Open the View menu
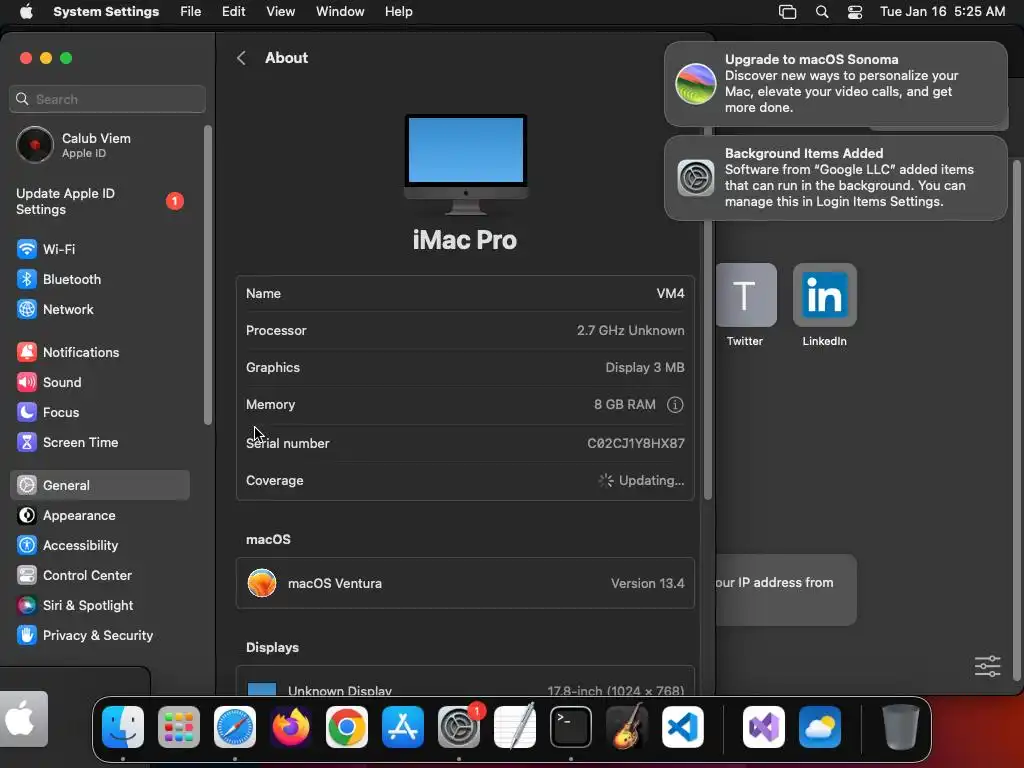 280,12
